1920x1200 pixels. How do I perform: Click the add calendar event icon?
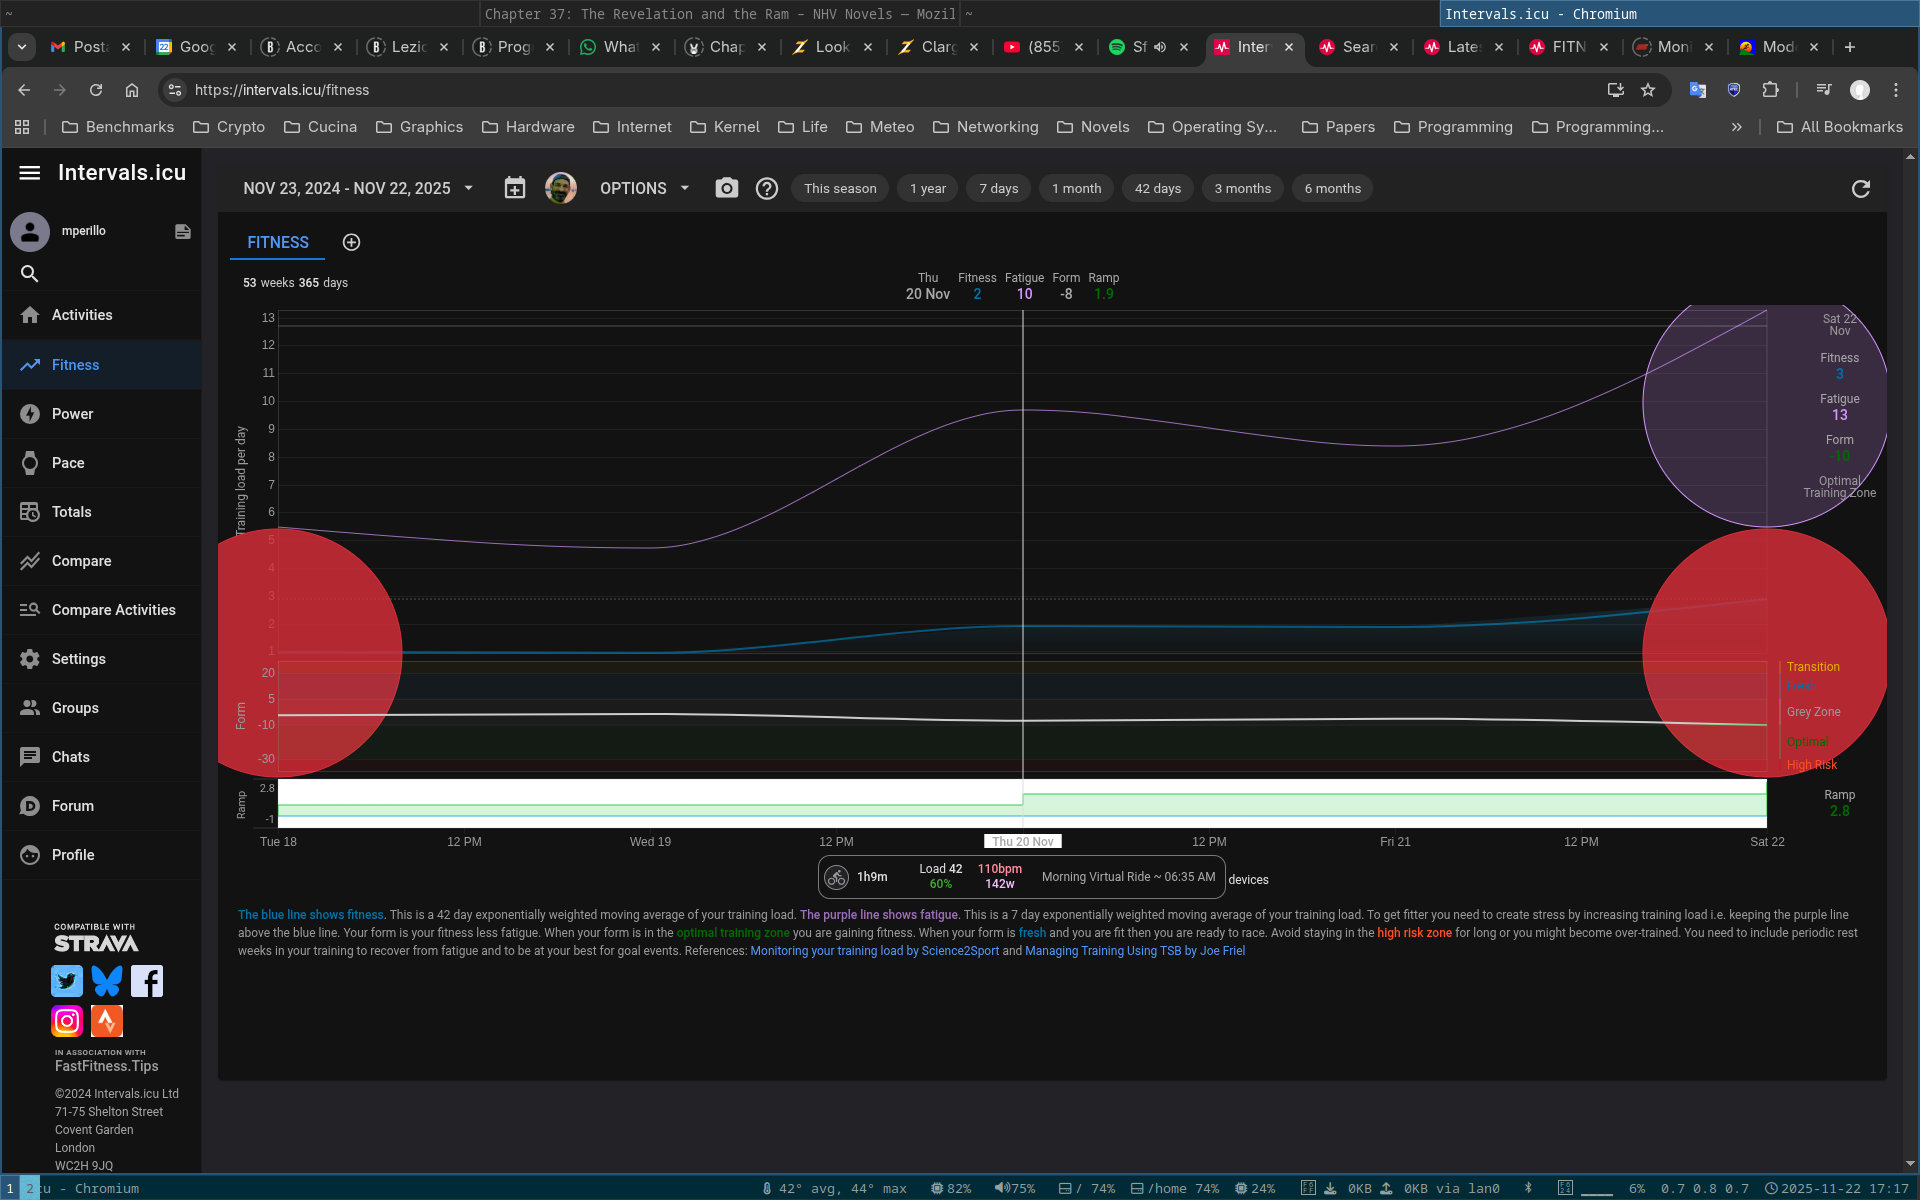[x=514, y=188]
